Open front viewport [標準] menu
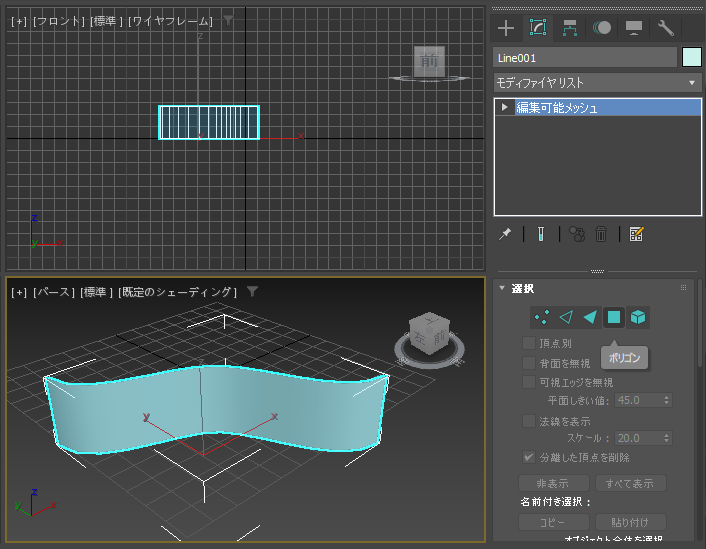 click(x=106, y=21)
